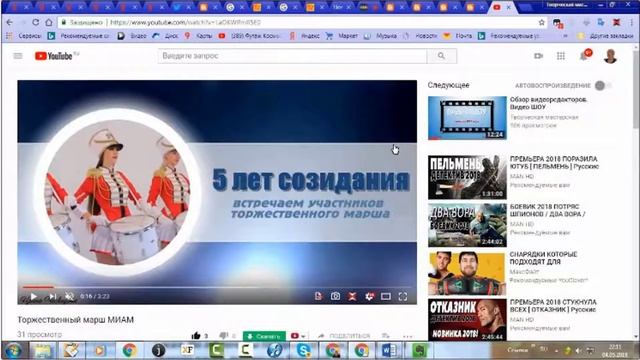Go to YouTube home via logo
640x360 pixels.
click(53, 56)
